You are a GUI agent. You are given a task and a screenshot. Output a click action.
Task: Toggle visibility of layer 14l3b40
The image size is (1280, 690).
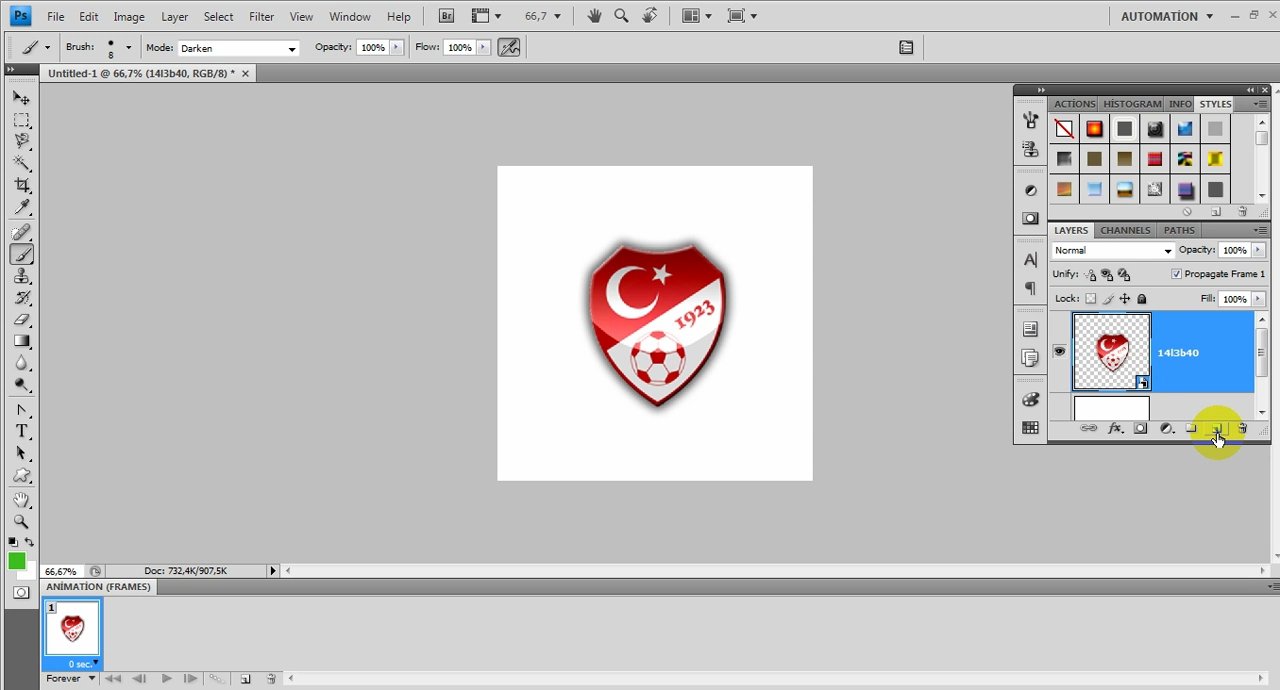(1059, 351)
